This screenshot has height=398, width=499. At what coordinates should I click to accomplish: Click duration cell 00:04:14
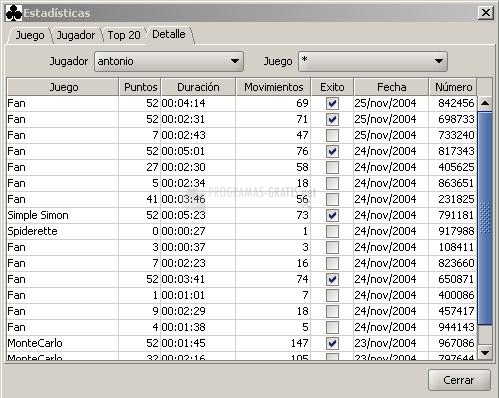[x=198, y=103]
